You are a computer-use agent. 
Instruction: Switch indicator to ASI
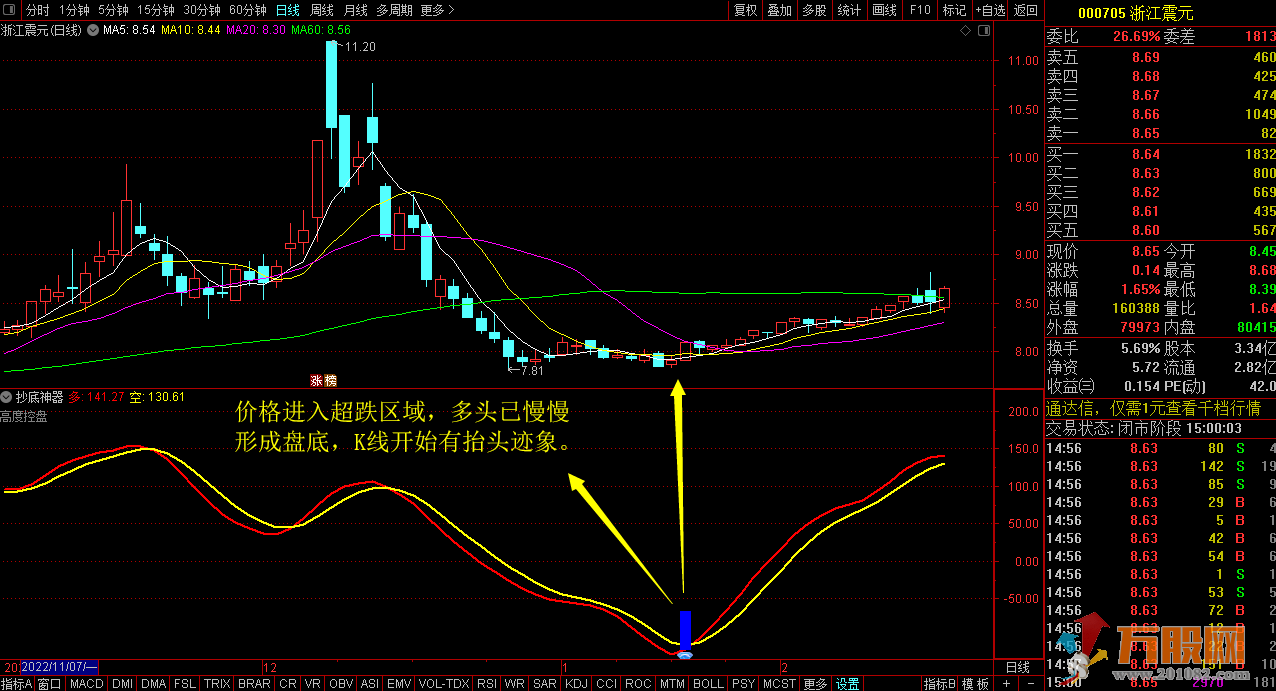click(x=369, y=684)
